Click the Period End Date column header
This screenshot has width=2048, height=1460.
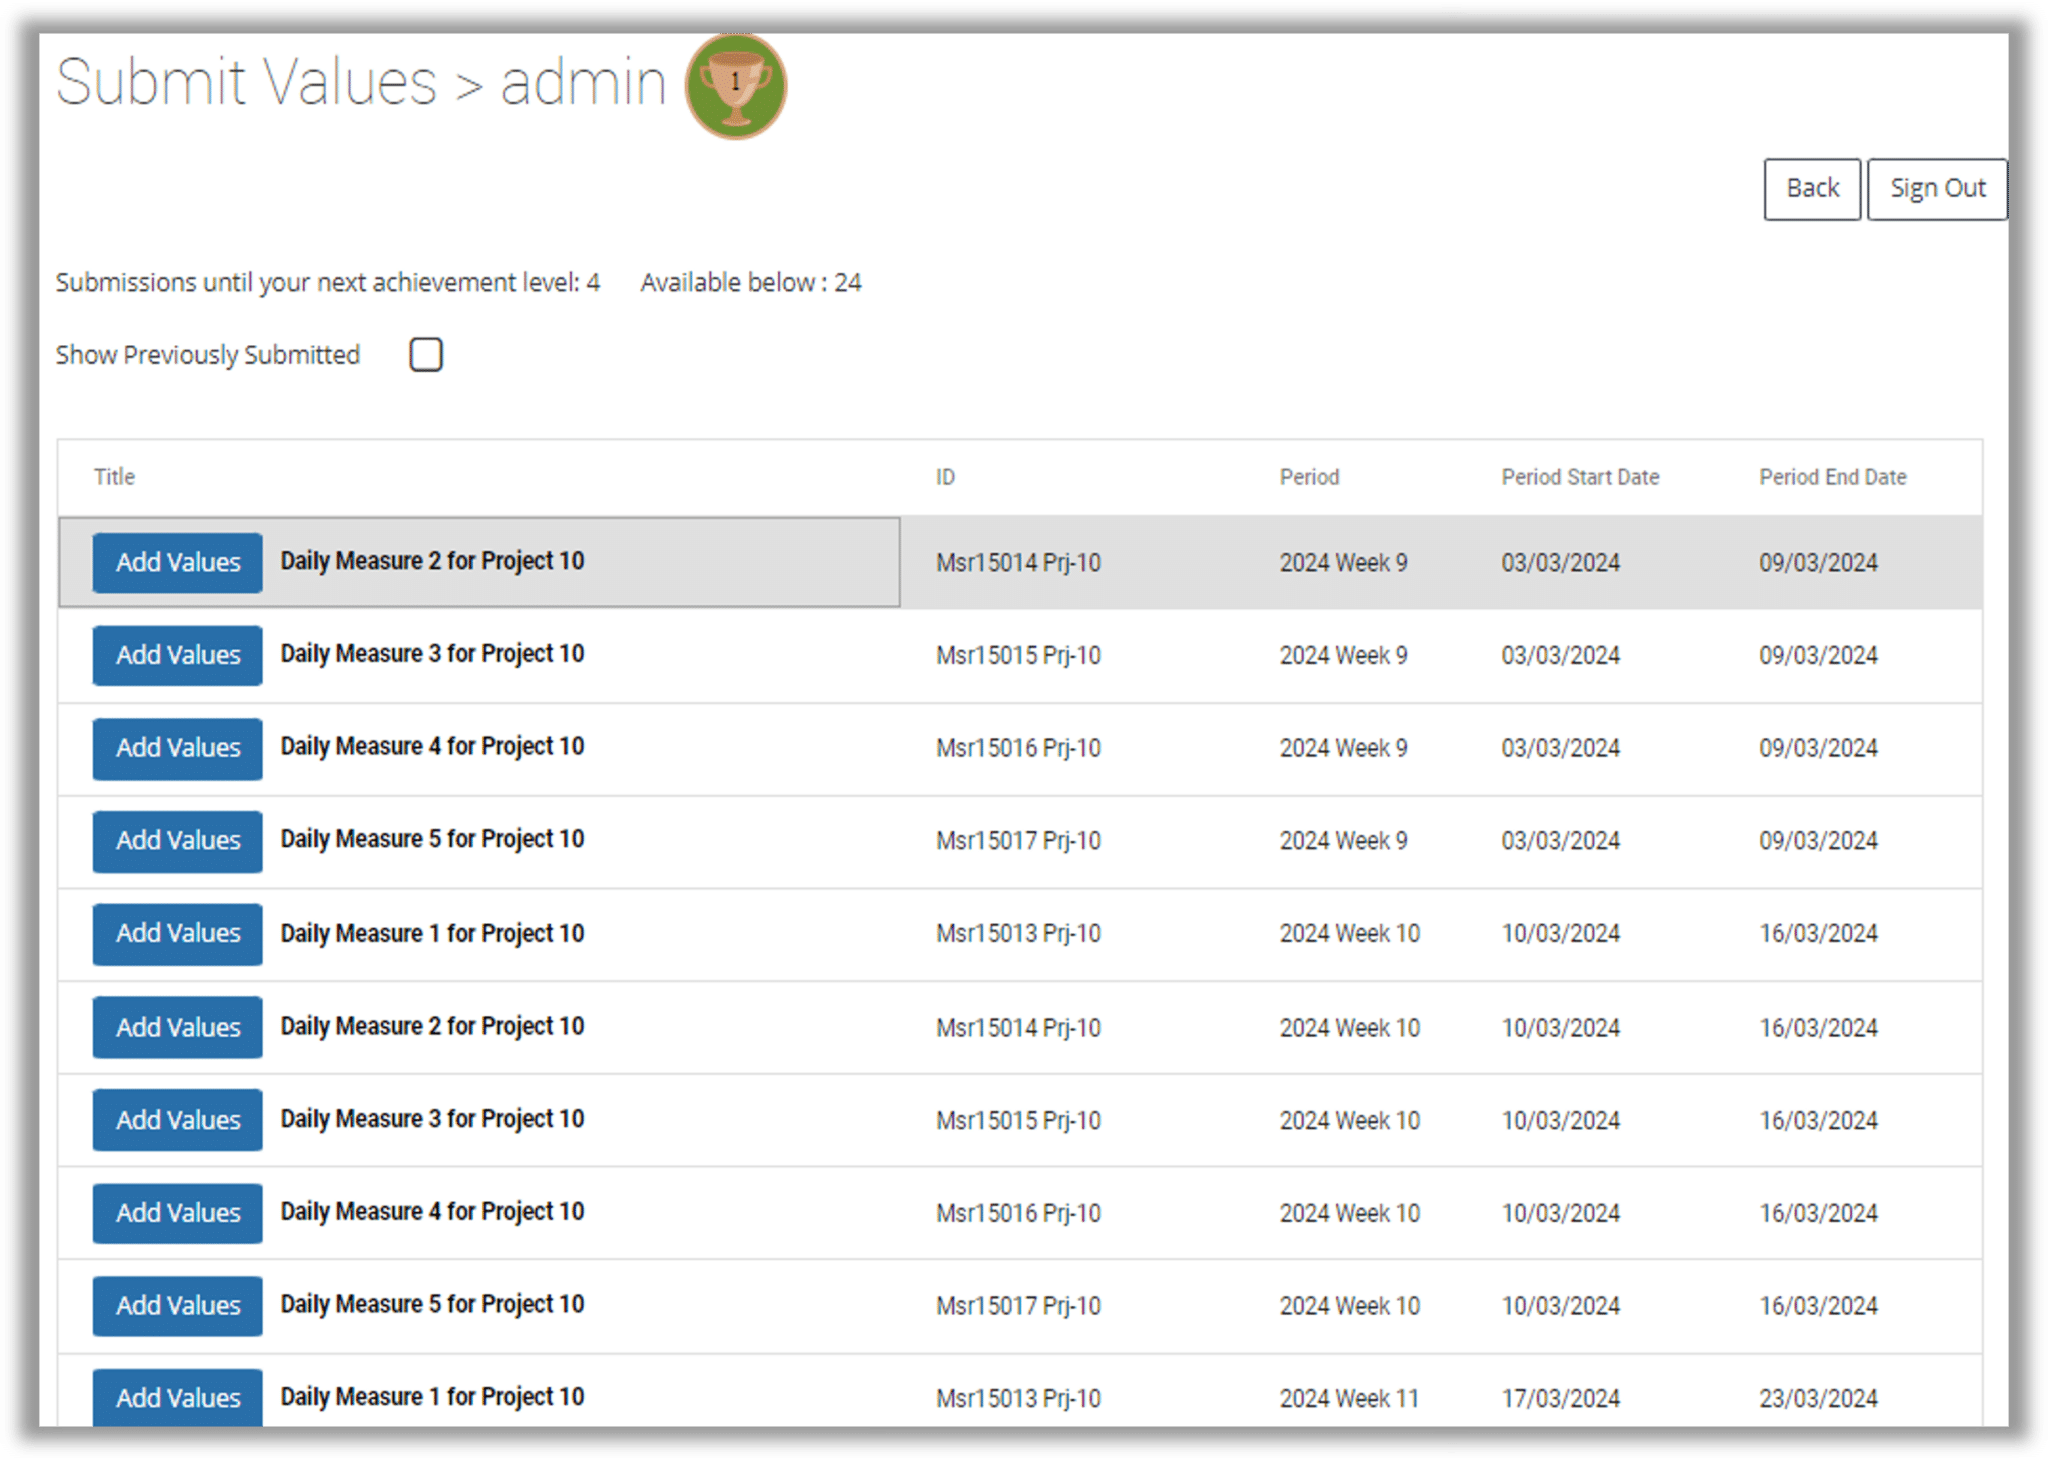click(x=1832, y=477)
